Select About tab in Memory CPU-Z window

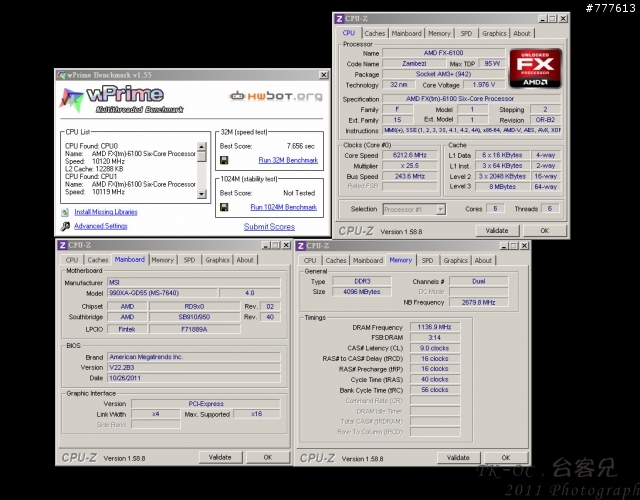click(483, 260)
